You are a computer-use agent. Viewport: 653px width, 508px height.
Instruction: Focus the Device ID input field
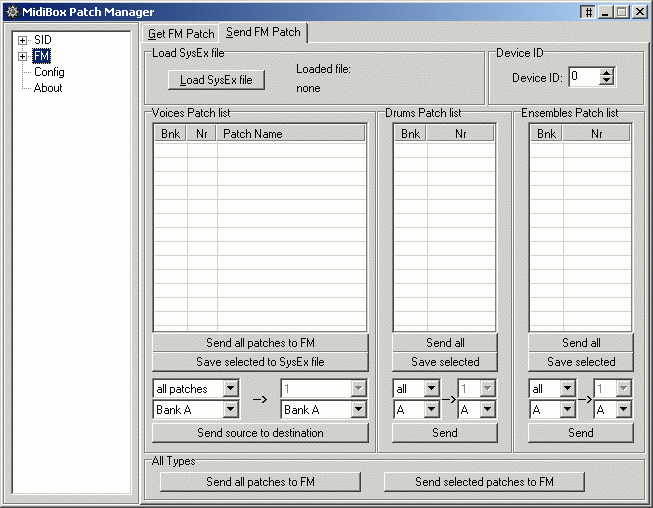tap(584, 77)
